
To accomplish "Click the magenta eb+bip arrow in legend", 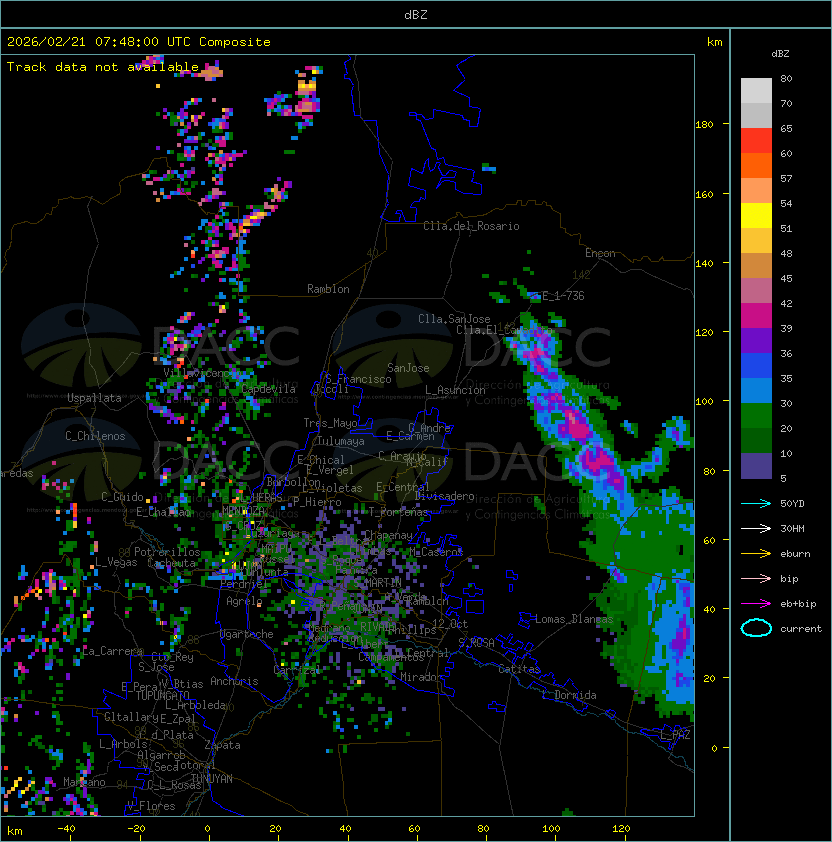I will coord(756,604).
